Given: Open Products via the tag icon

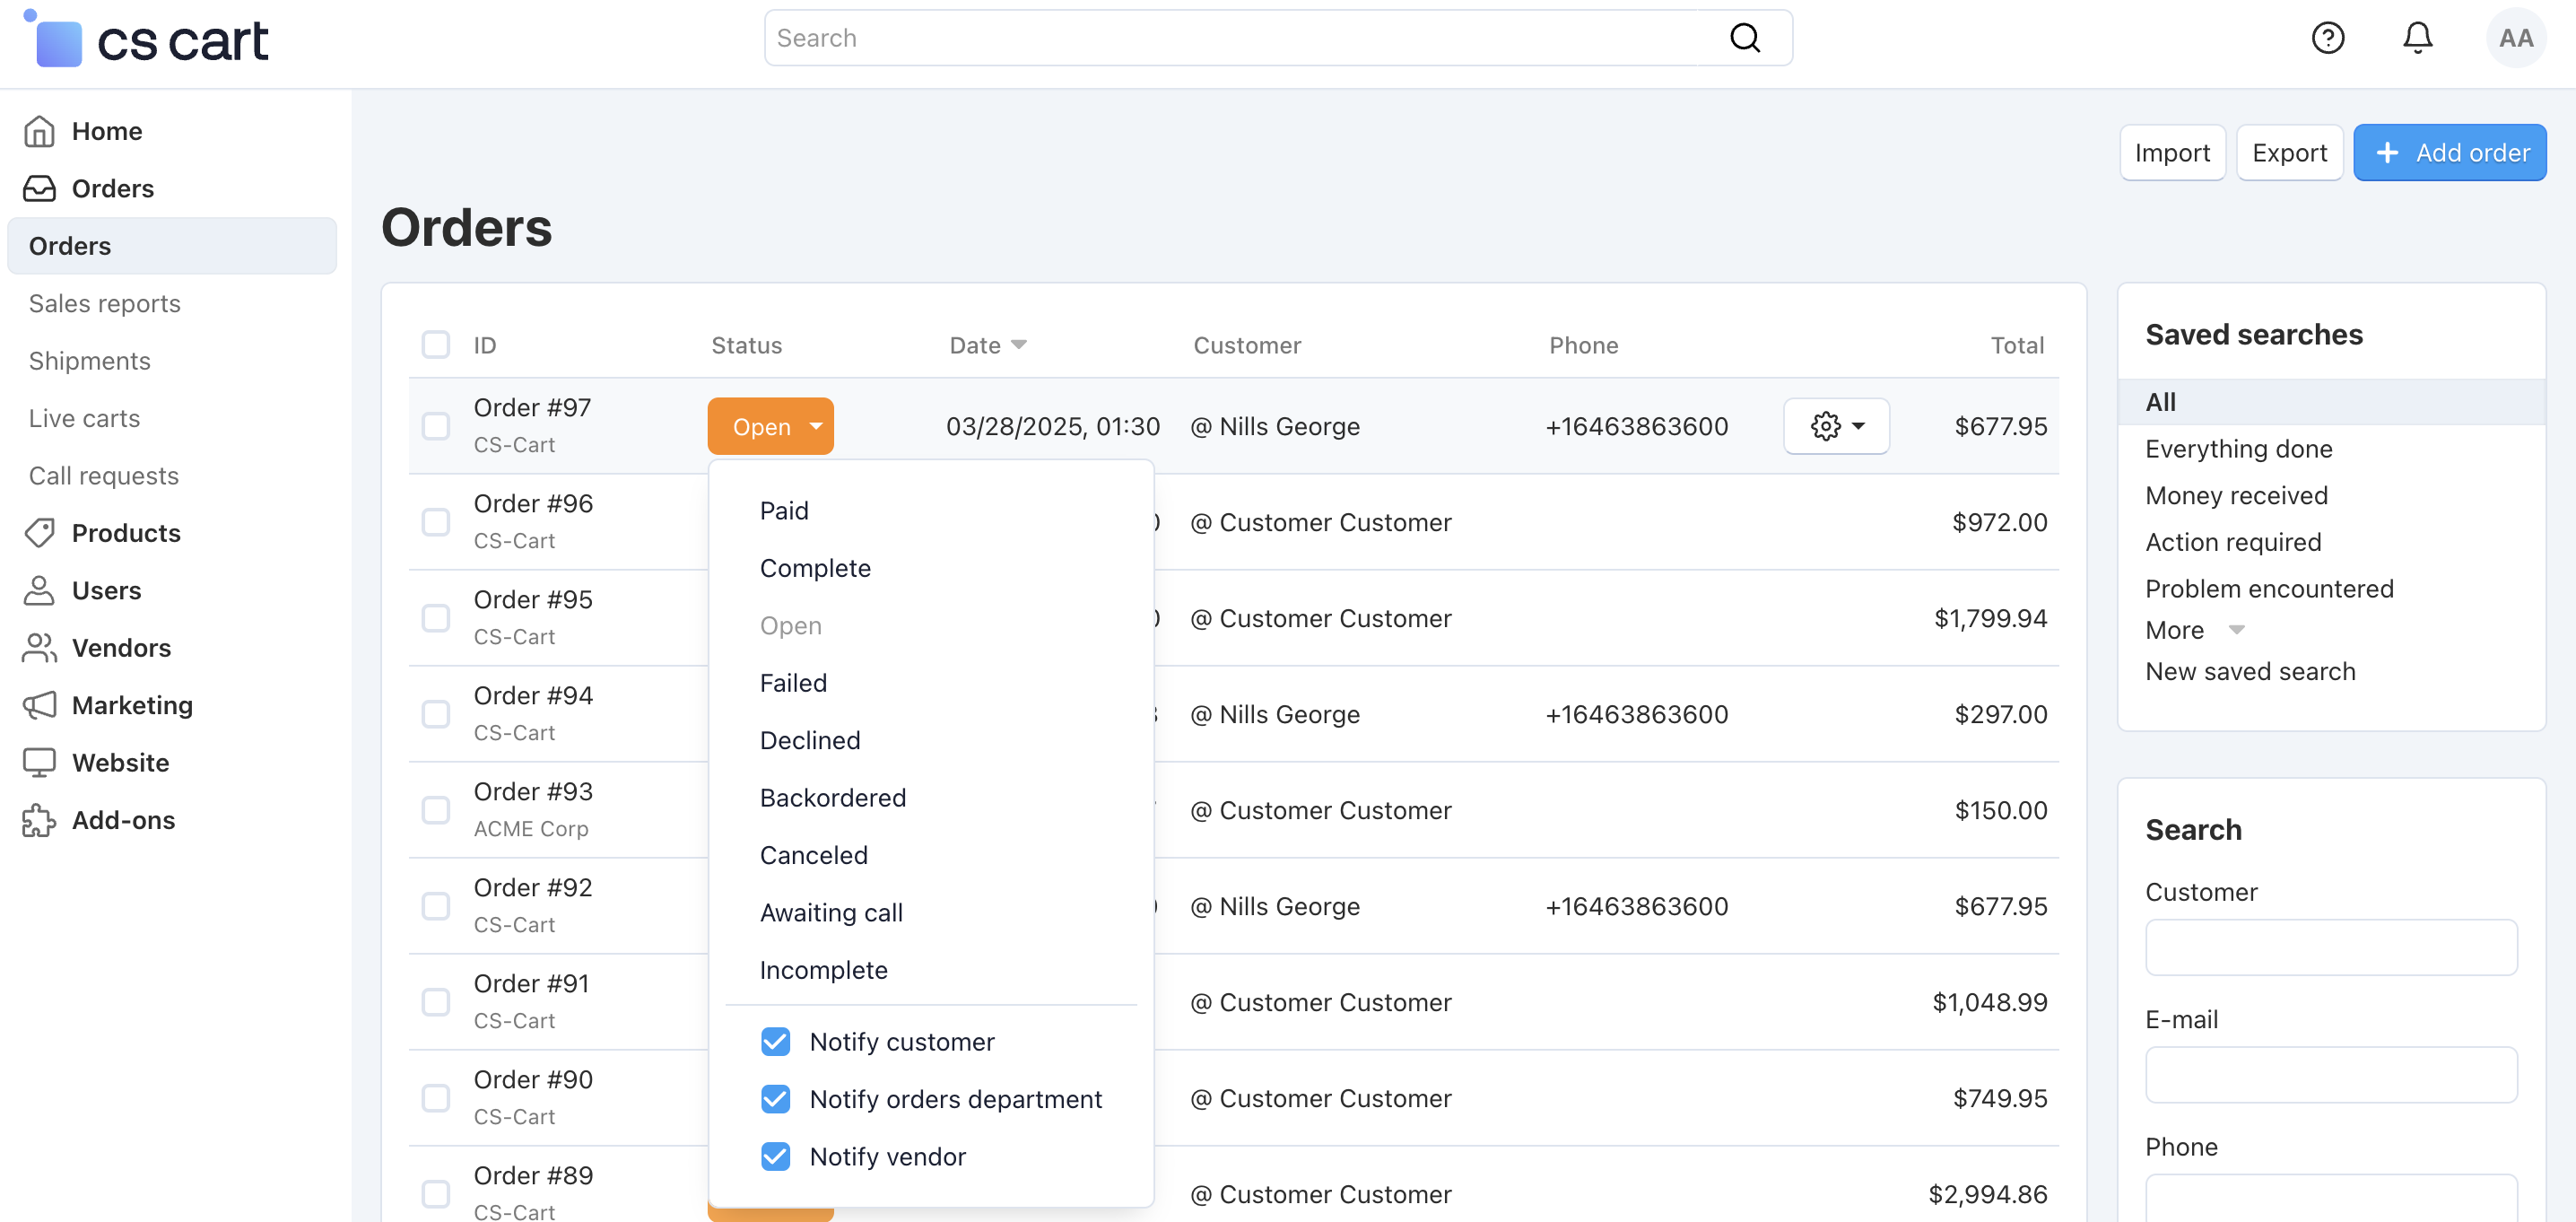Looking at the screenshot, I should tap(39, 533).
